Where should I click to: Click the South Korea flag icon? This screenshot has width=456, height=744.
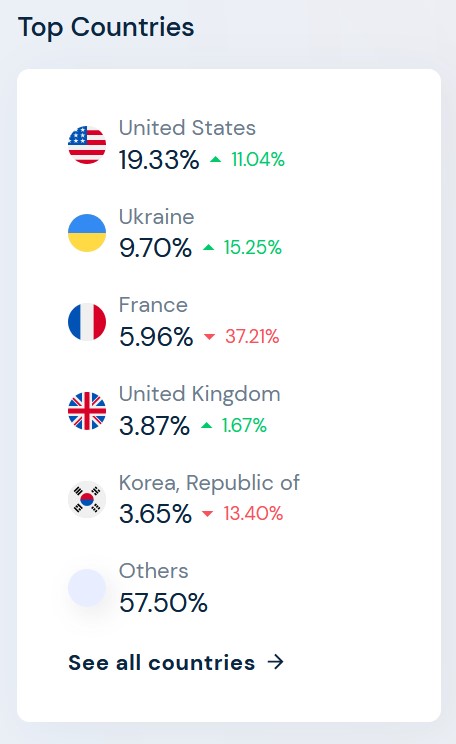tap(87, 499)
